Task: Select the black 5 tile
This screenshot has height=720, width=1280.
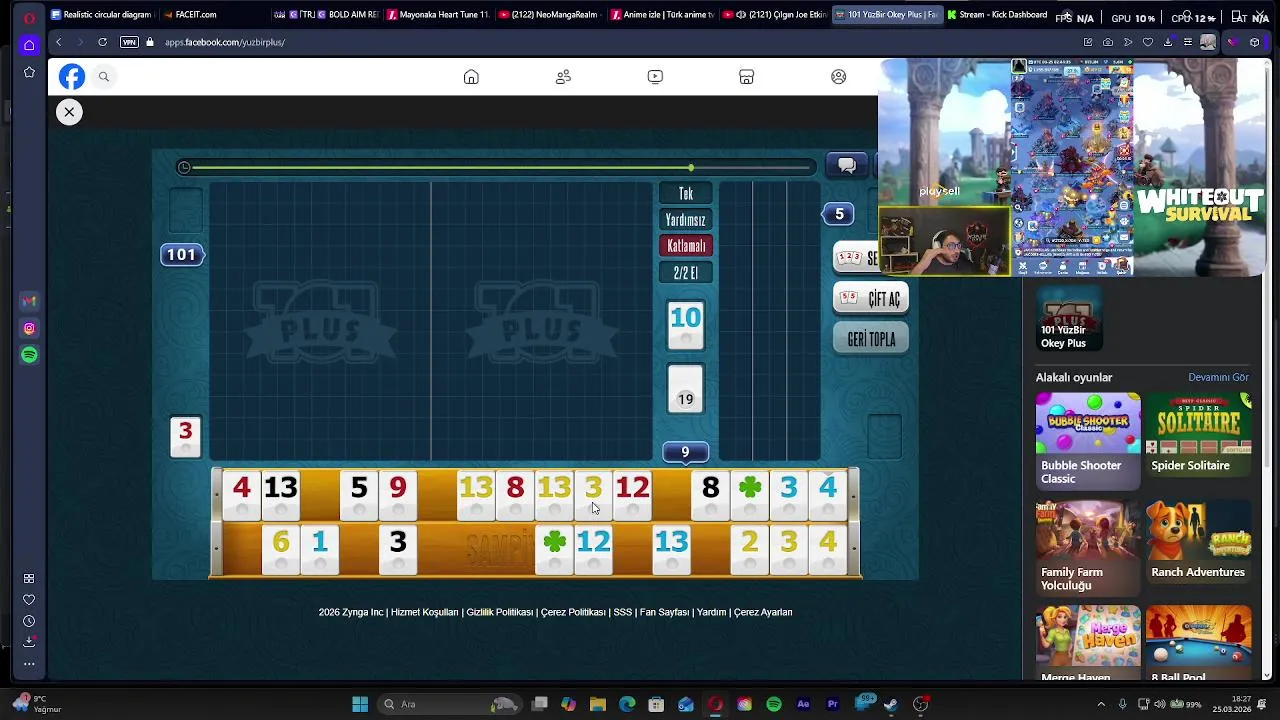Action: [x=358, y=494]
